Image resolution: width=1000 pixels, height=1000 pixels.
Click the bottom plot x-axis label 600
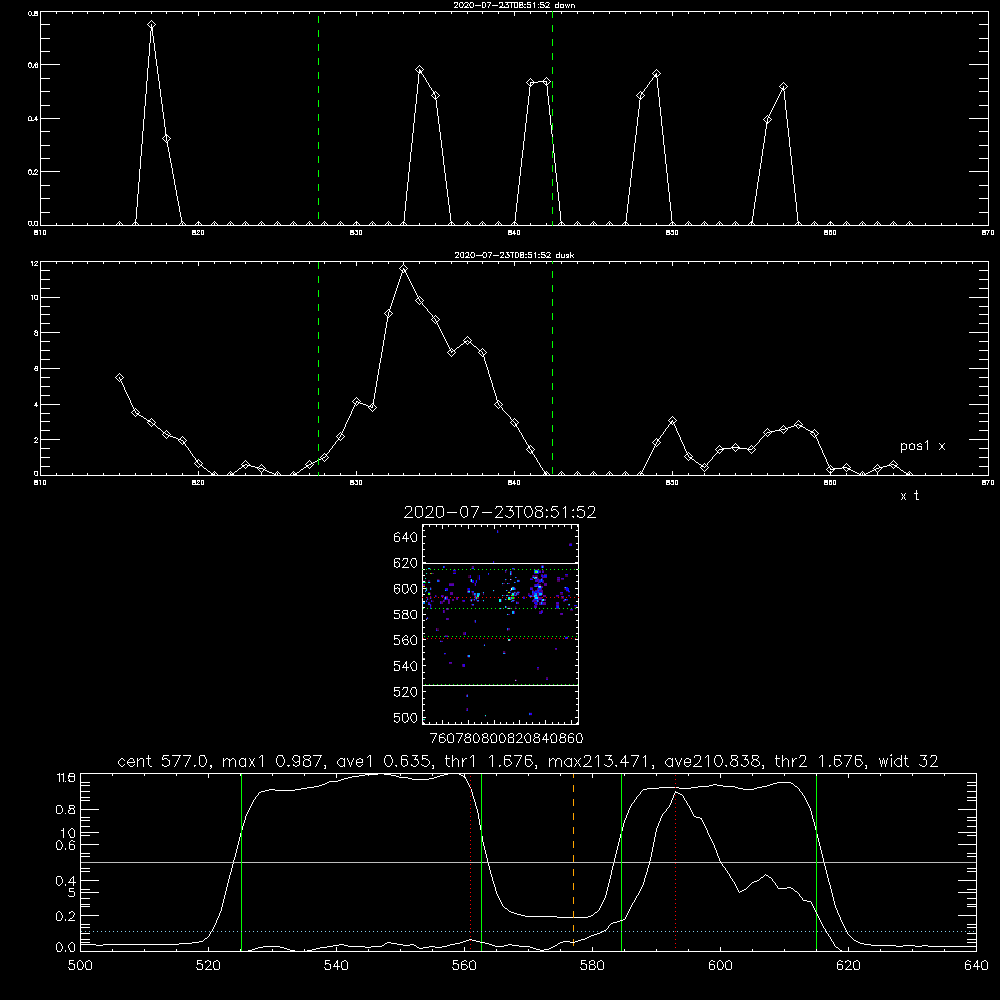click(721, 966)
